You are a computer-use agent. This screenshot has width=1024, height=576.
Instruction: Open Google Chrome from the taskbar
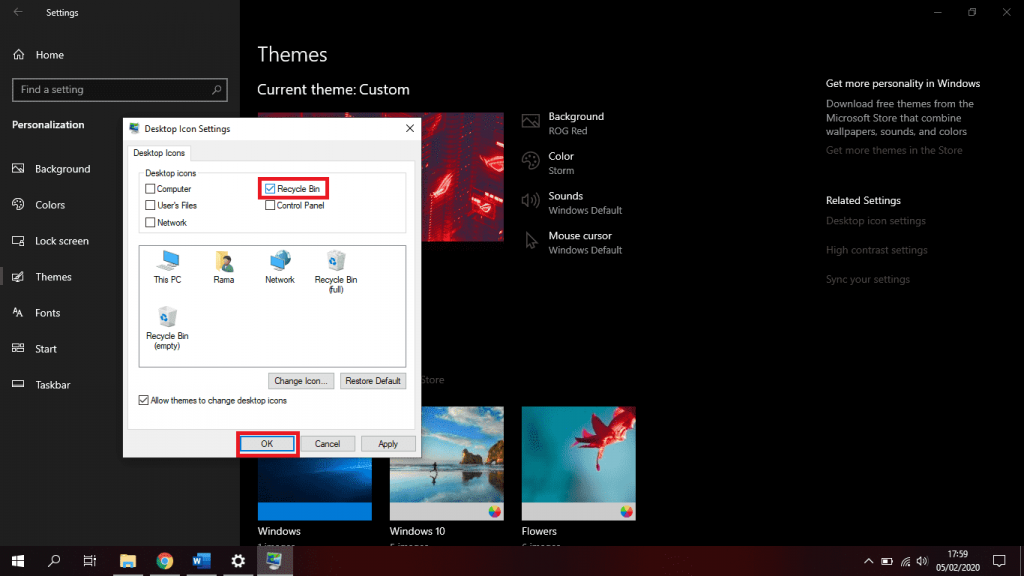[165, 561]
